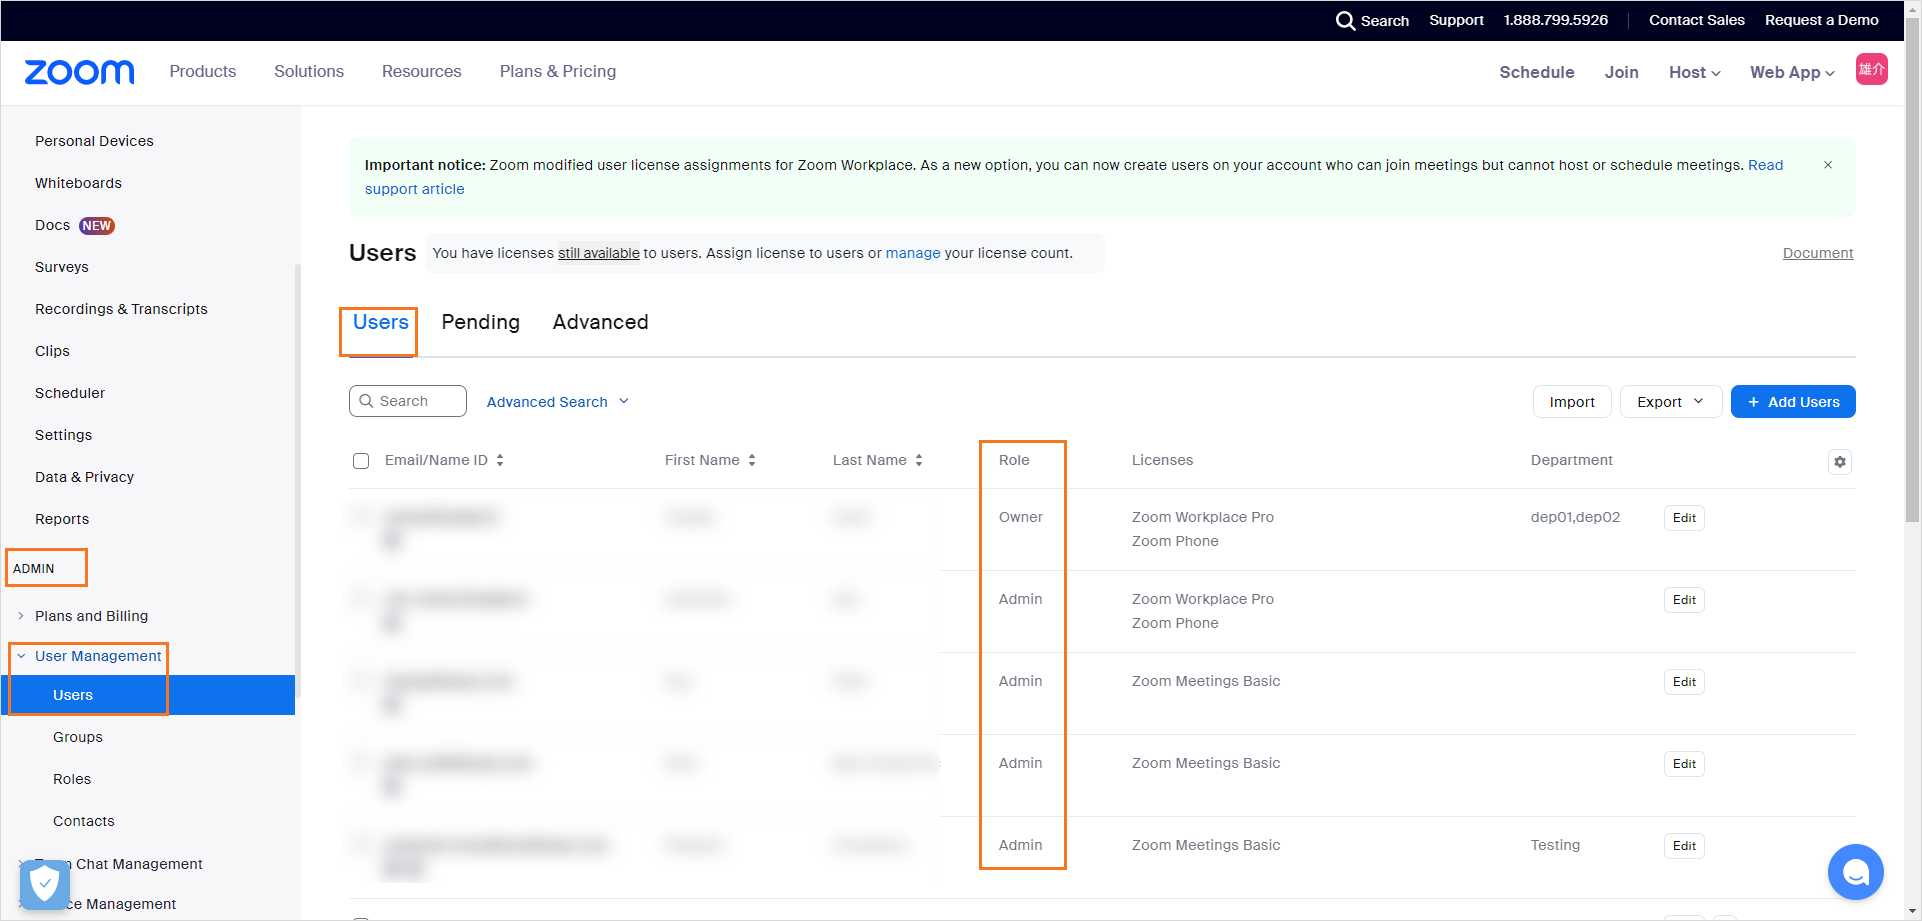The height and width of the screenshot is (921, 1922).
Task: Open Products menu
Action: (x=203, y=72)
